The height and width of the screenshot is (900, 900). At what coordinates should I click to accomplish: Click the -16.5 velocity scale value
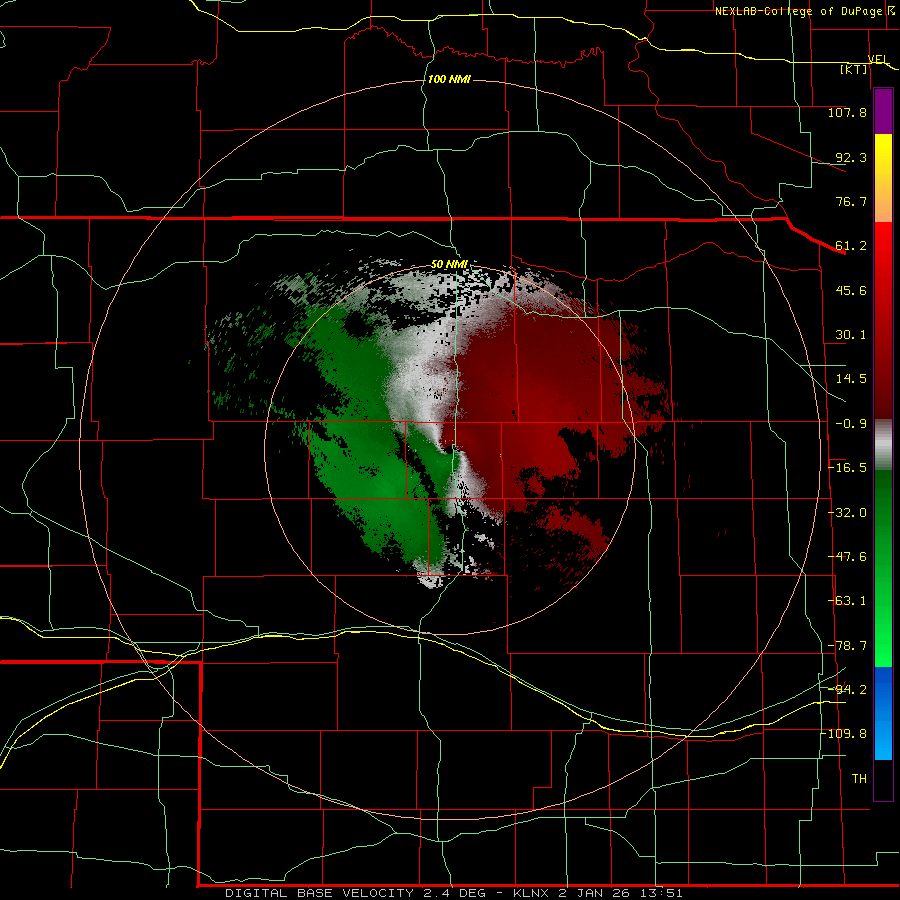(x=847, y=468)
